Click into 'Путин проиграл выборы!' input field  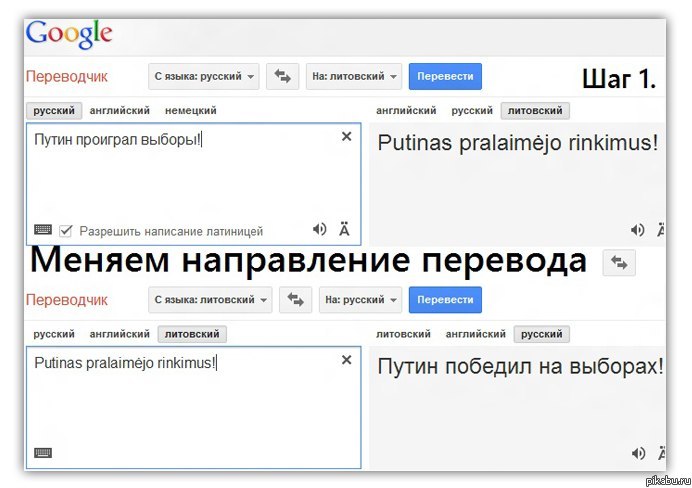193,184
